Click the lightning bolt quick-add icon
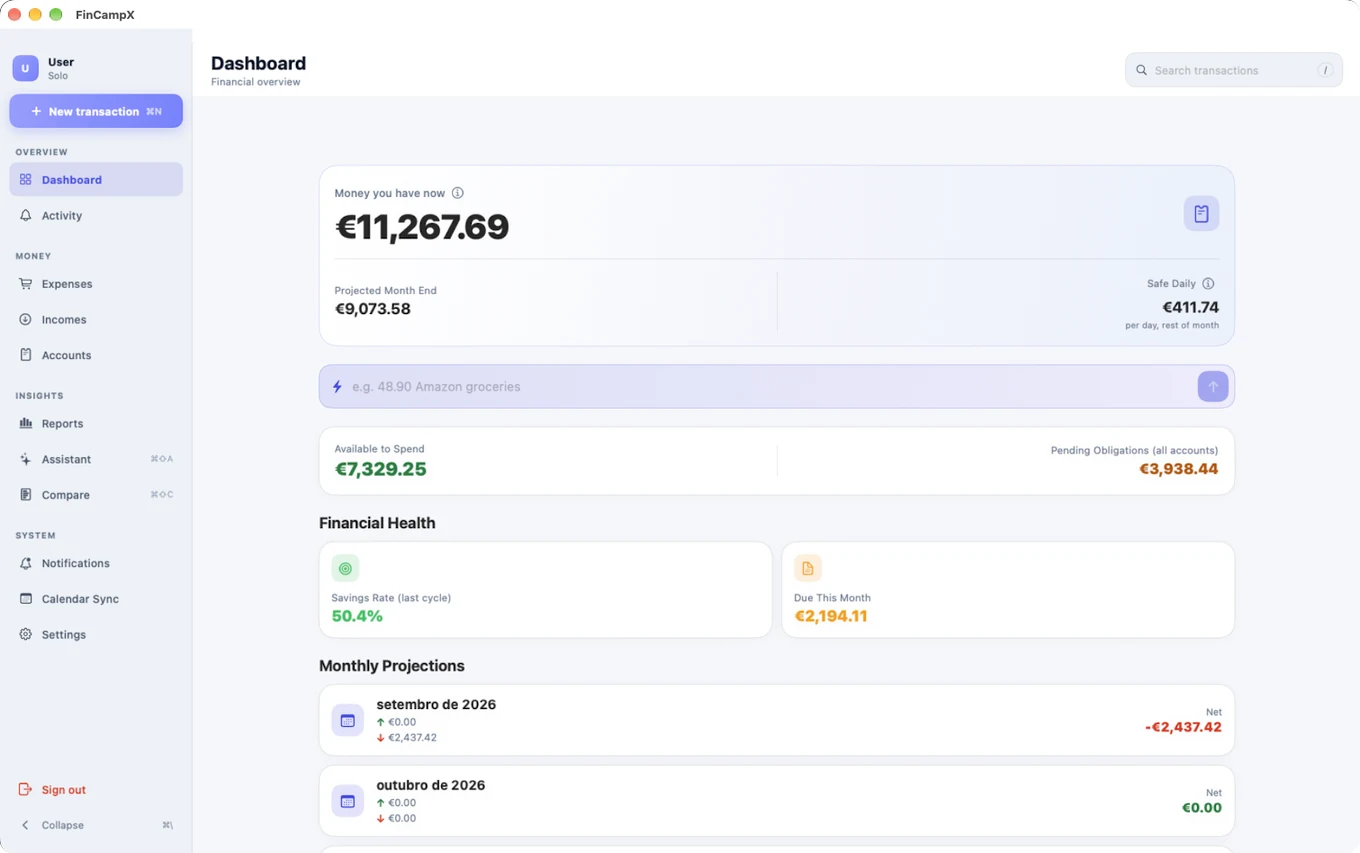 pyautogui.click(x=337, y=387)
